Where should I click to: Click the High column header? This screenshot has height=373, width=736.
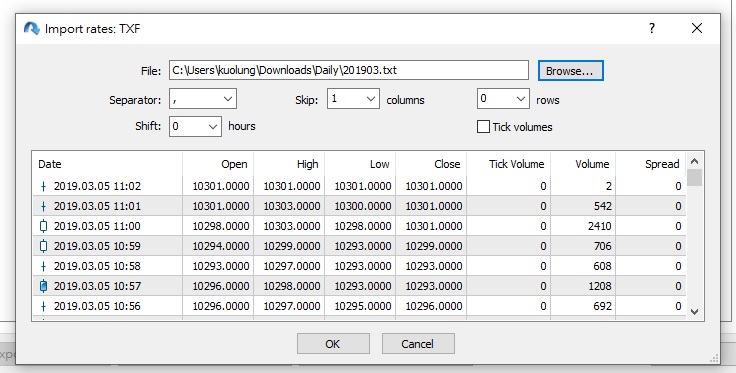(x=289, y=164)
